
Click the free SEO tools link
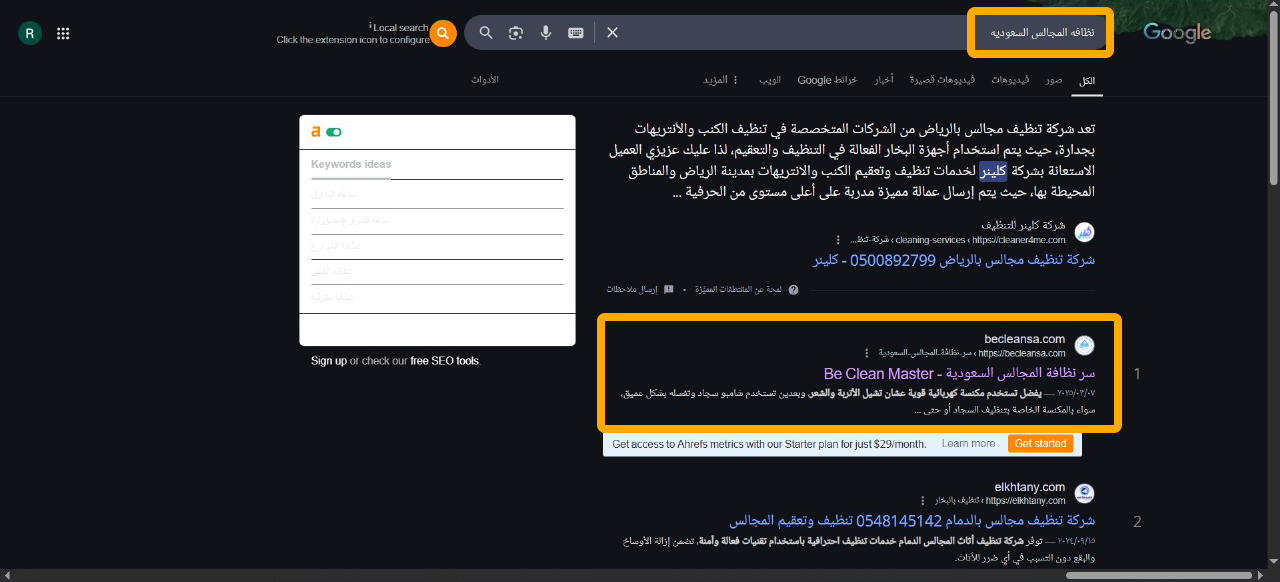click(445, 361)
